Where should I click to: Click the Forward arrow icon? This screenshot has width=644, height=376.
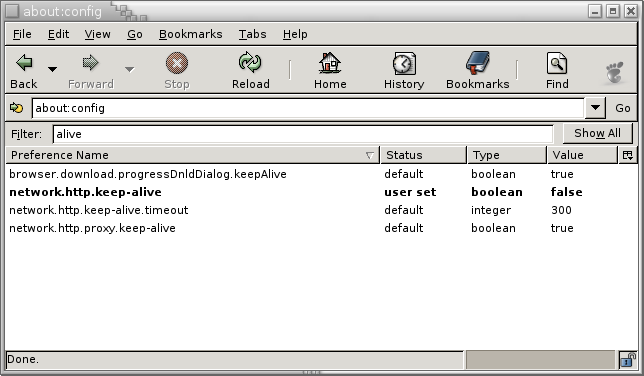pyautogui.click(x=90, y=63)
